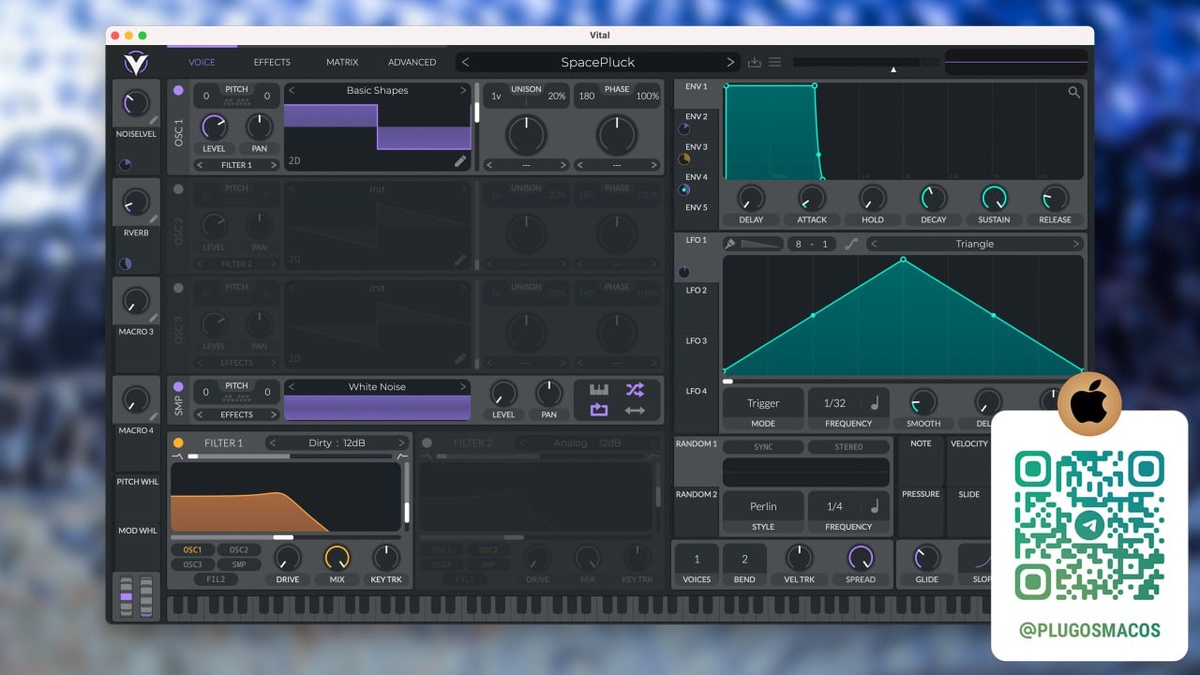Image resolution: width=1200 pixels, height=675 pixels.
Task: Click the Filter 1 low-pass shape icon
Action: click(x=177, y=456)
